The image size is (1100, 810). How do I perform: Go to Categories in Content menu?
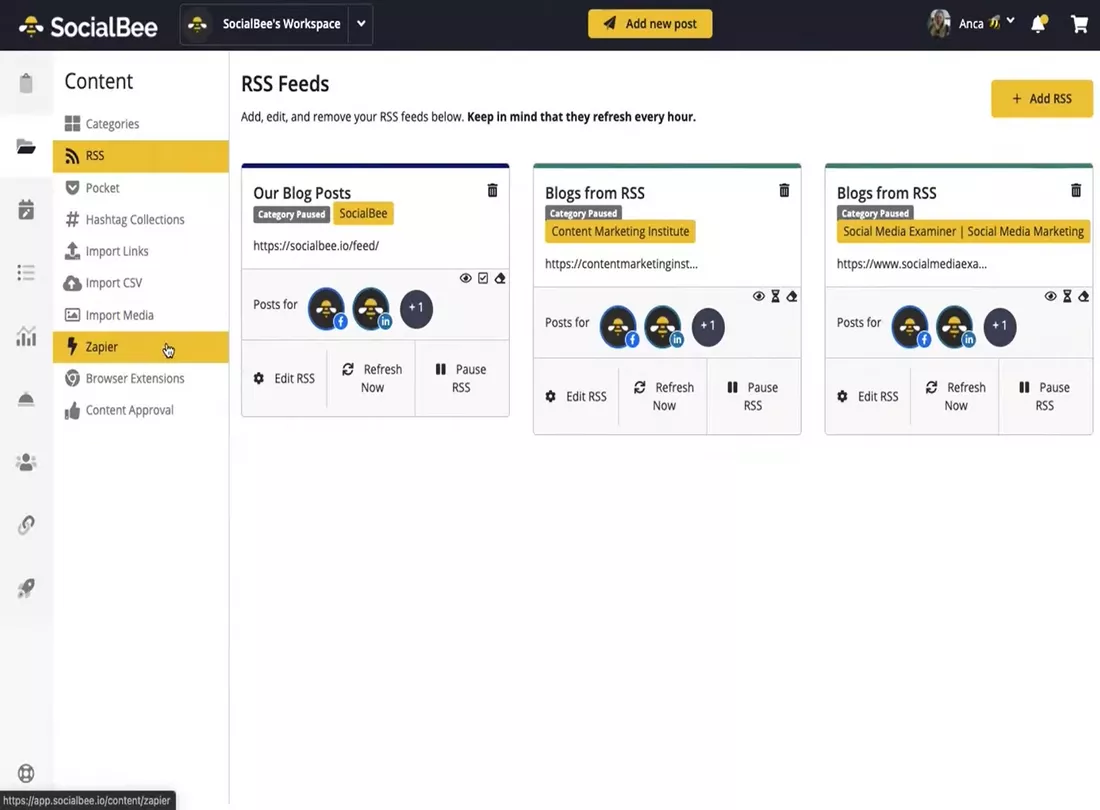[140, 123]
